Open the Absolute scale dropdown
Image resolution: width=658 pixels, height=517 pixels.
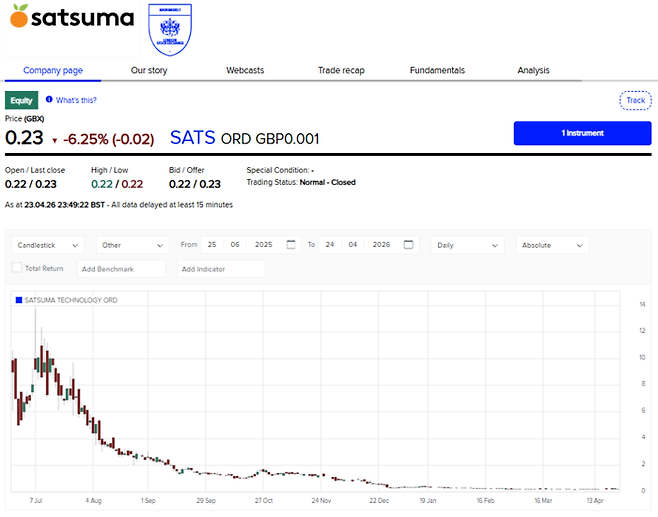[x=552, y=245]
